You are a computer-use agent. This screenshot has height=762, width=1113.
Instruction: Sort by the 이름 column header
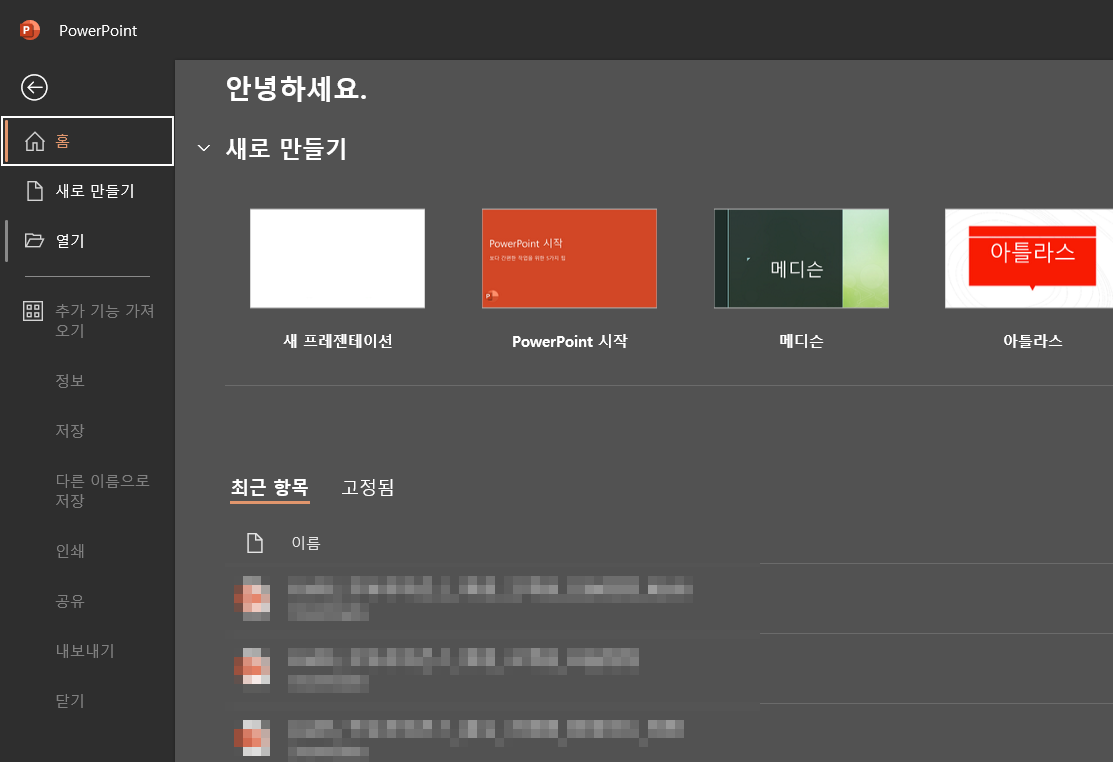pos(306,543)
